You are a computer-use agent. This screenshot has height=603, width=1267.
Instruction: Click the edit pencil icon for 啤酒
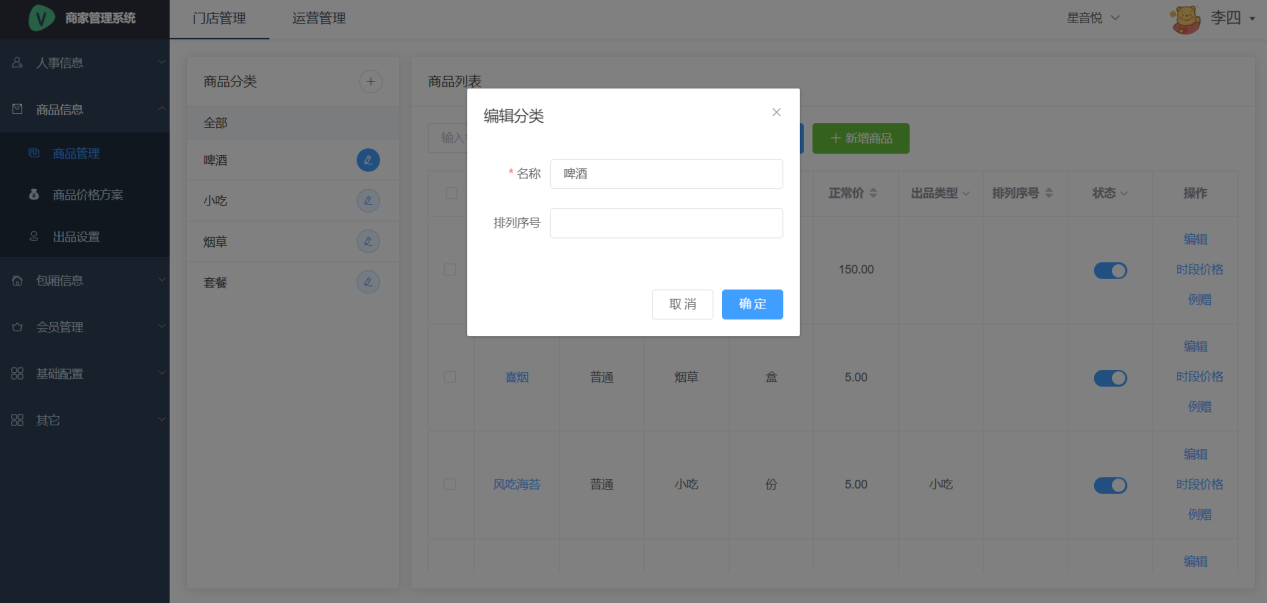(368, 160)
